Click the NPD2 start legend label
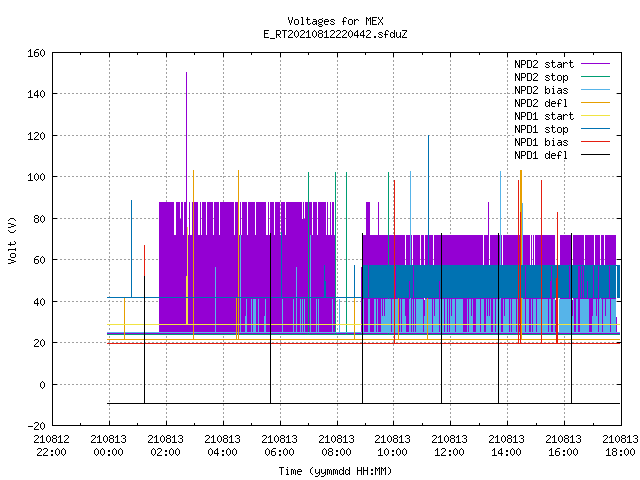The height and width of the screenshot is (480, 640). (544, 64)
